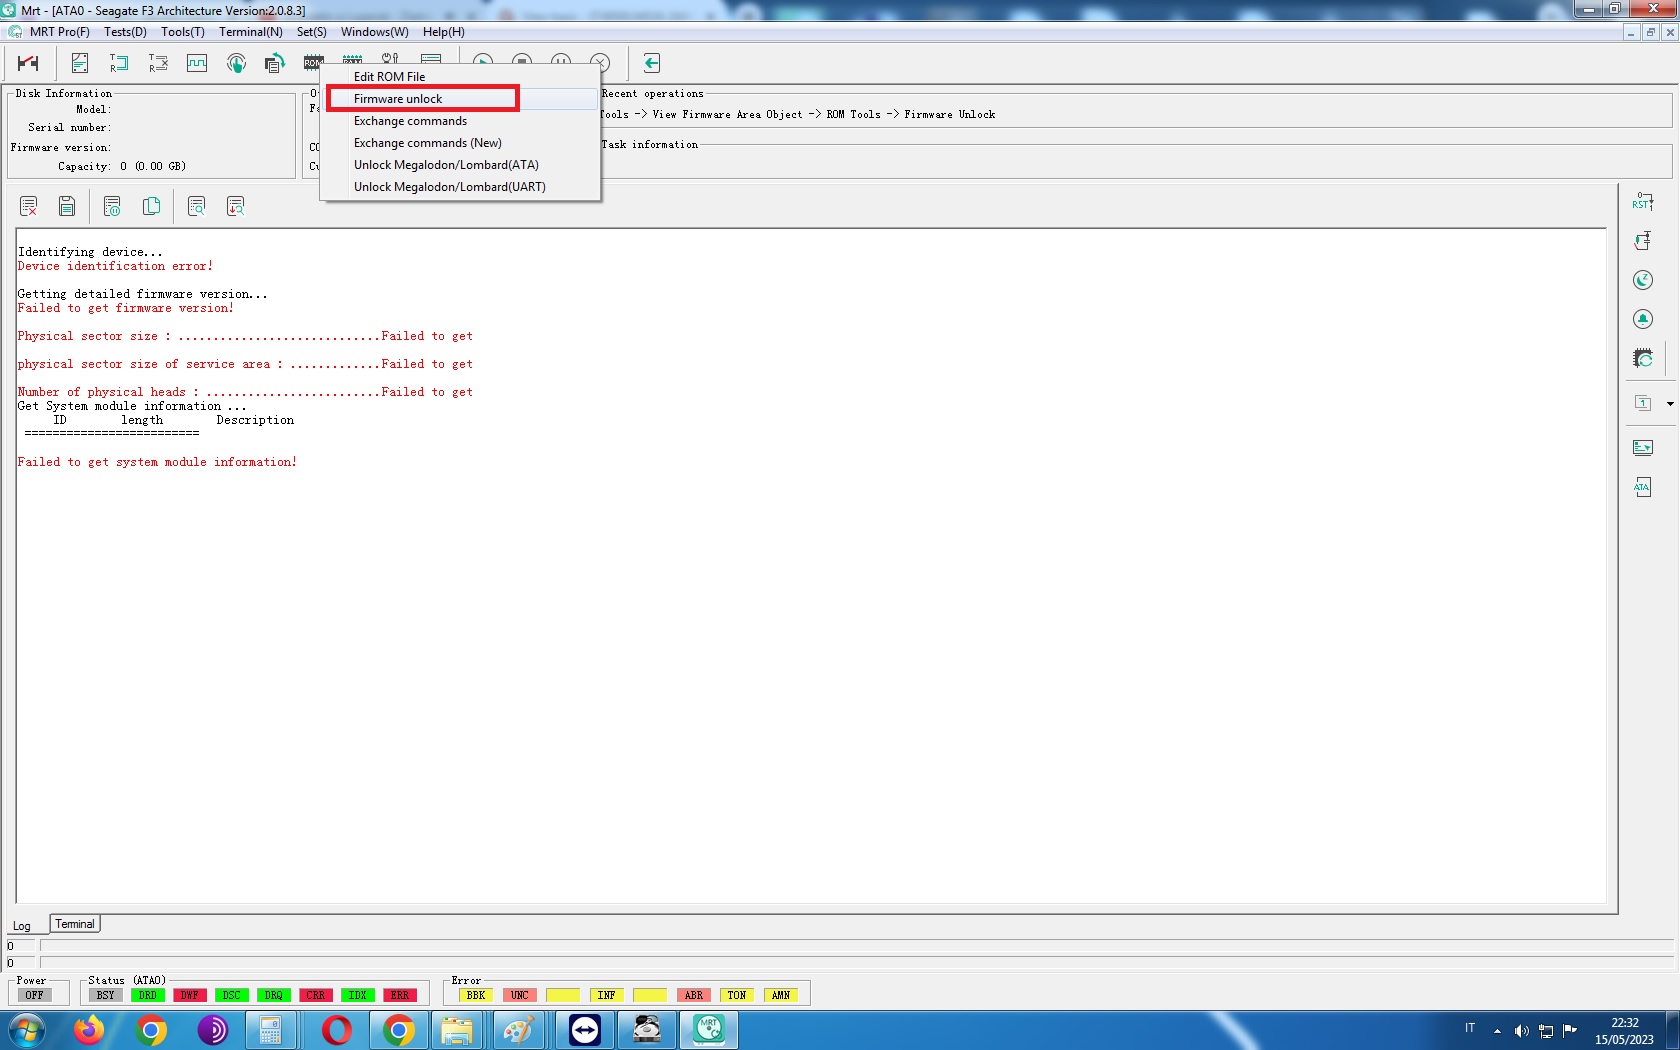Screen dimensions: 1680x1050
Task: Open the Windows Start menu
Action: [27, 1030]
